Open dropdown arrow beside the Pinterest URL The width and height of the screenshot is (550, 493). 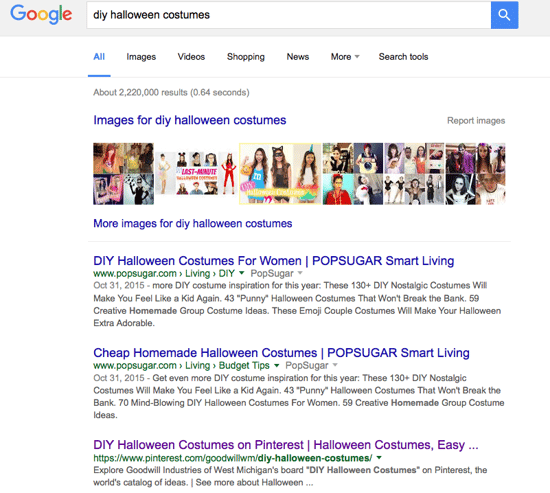(379, 458)
